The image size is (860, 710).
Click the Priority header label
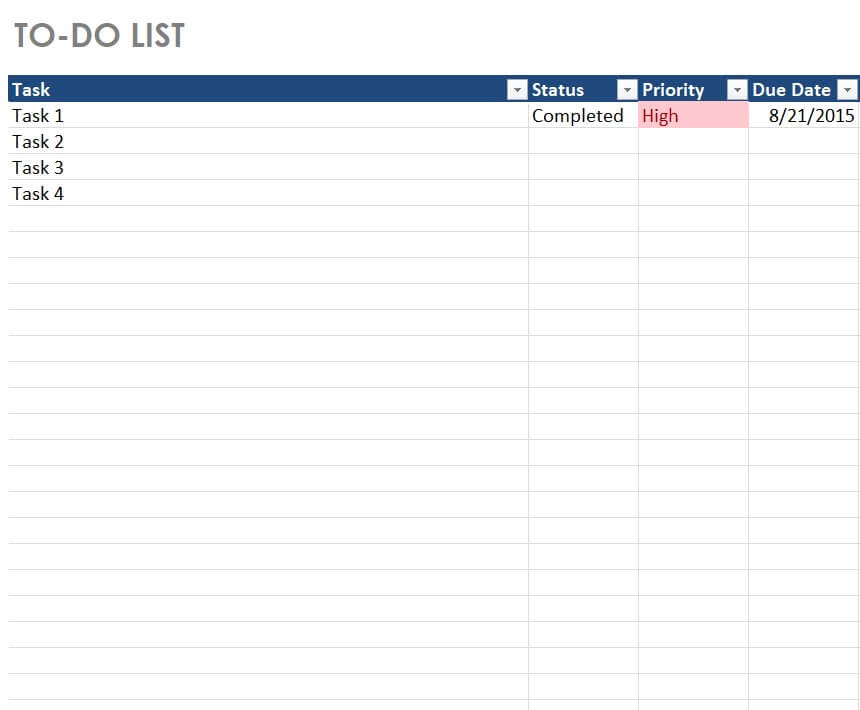(x=673, y=90)
